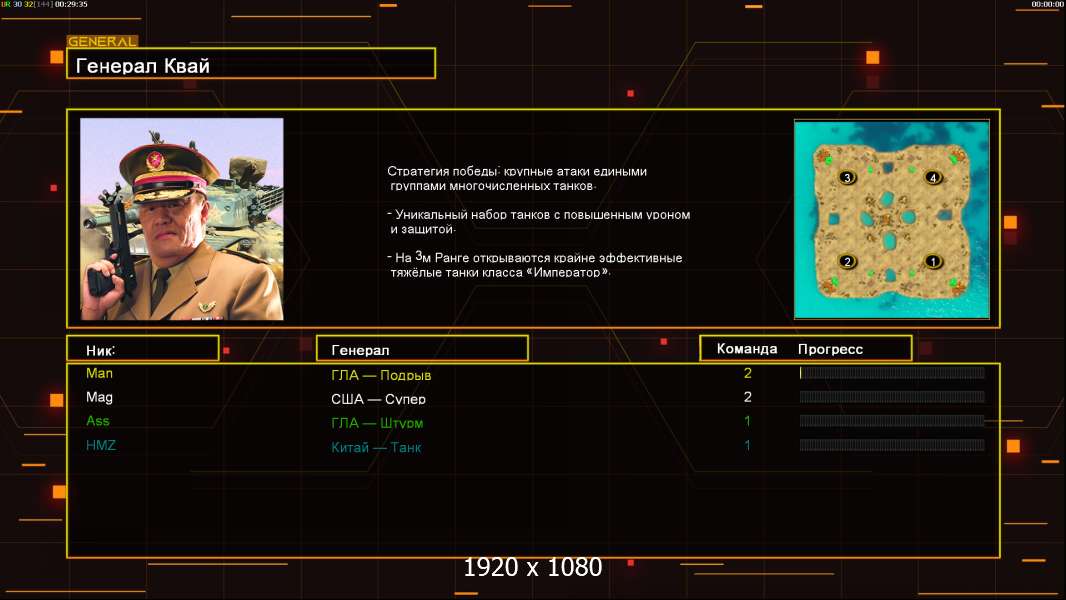This screenshot has height=600, width=1066.
Task: Click the 'Ник:' column header
Action: (x=142, y=349)
